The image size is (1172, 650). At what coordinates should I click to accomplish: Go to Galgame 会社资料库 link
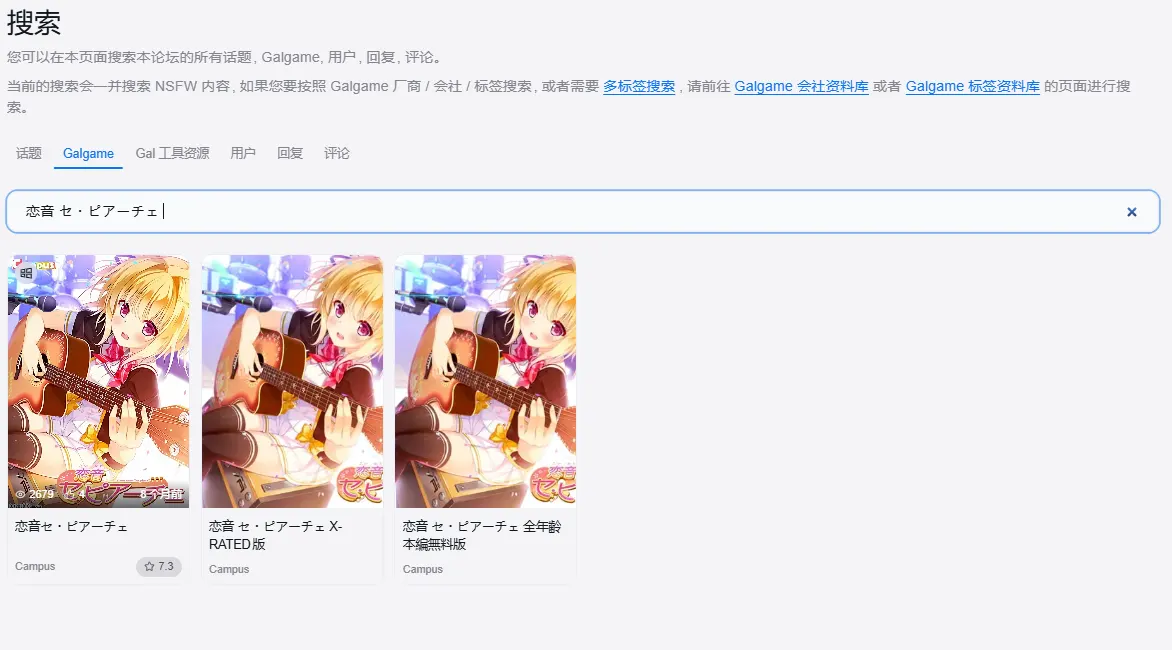[x=801, y=87]
